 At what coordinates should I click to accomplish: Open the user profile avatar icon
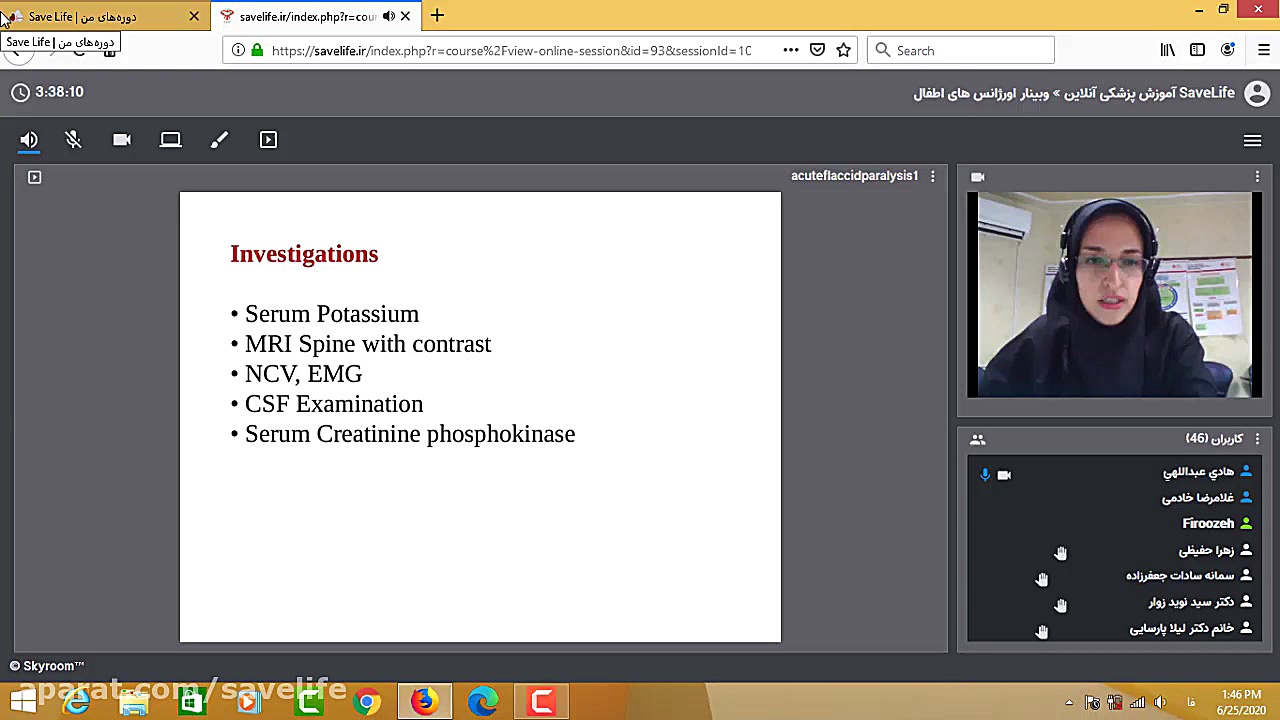pos(1257,93)
